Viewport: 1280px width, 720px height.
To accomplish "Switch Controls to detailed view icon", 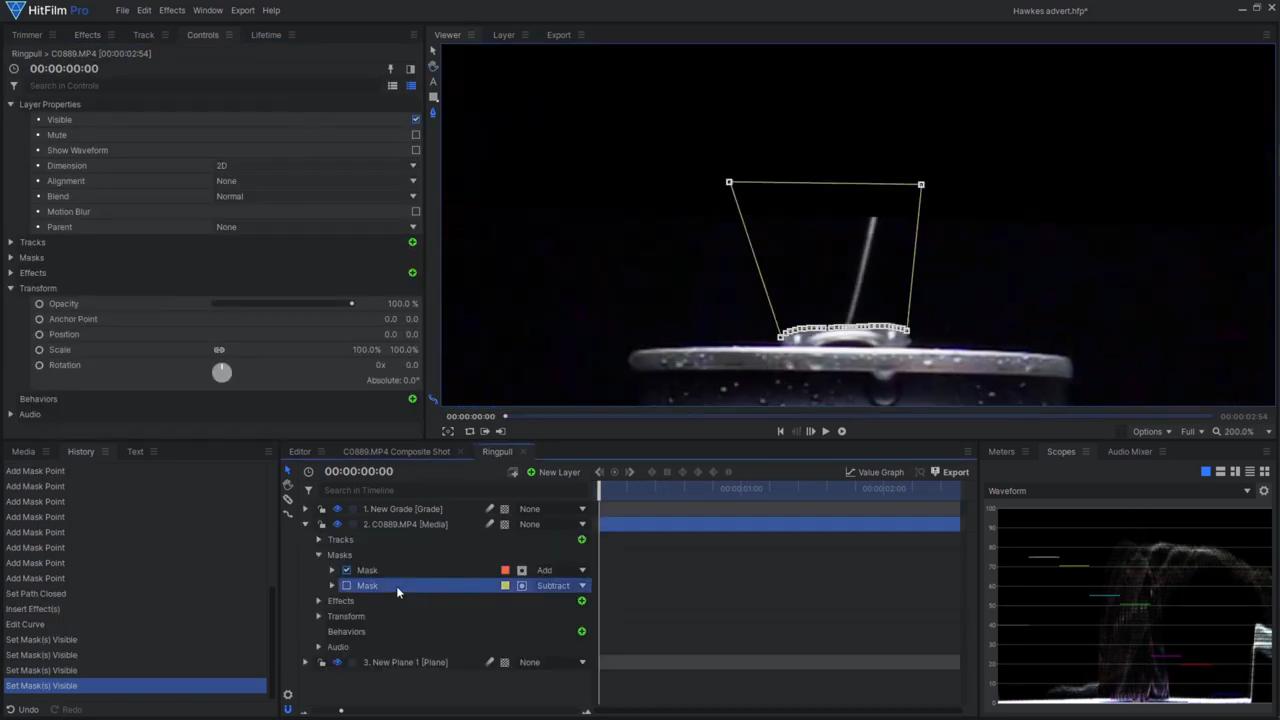I will point(411,86).
